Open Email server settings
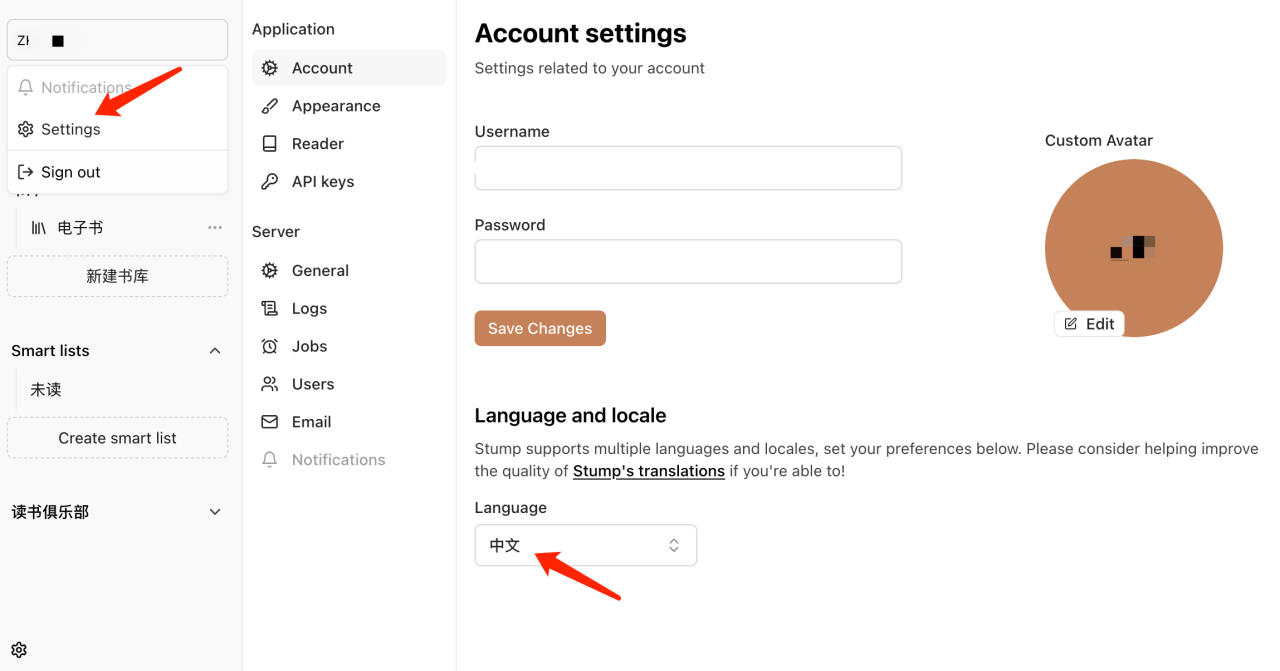1280x671 pixels. pyautogui.click(x=349, y=422)
